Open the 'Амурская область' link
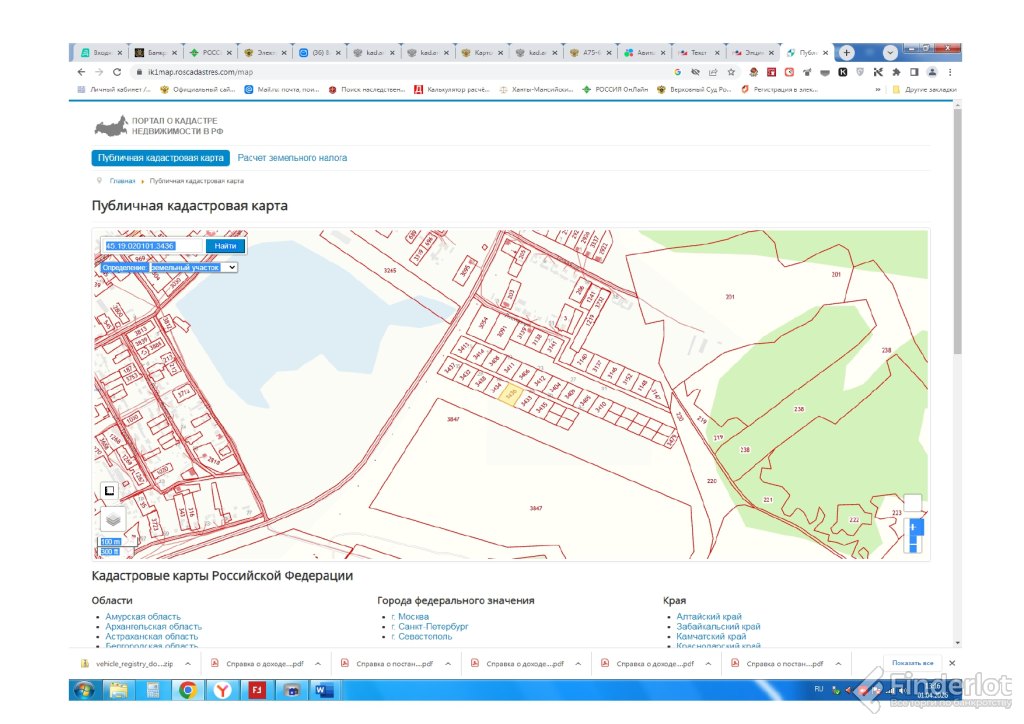Image resolution: width=1024 pixels, height=724 pixels. pos(143,617)
